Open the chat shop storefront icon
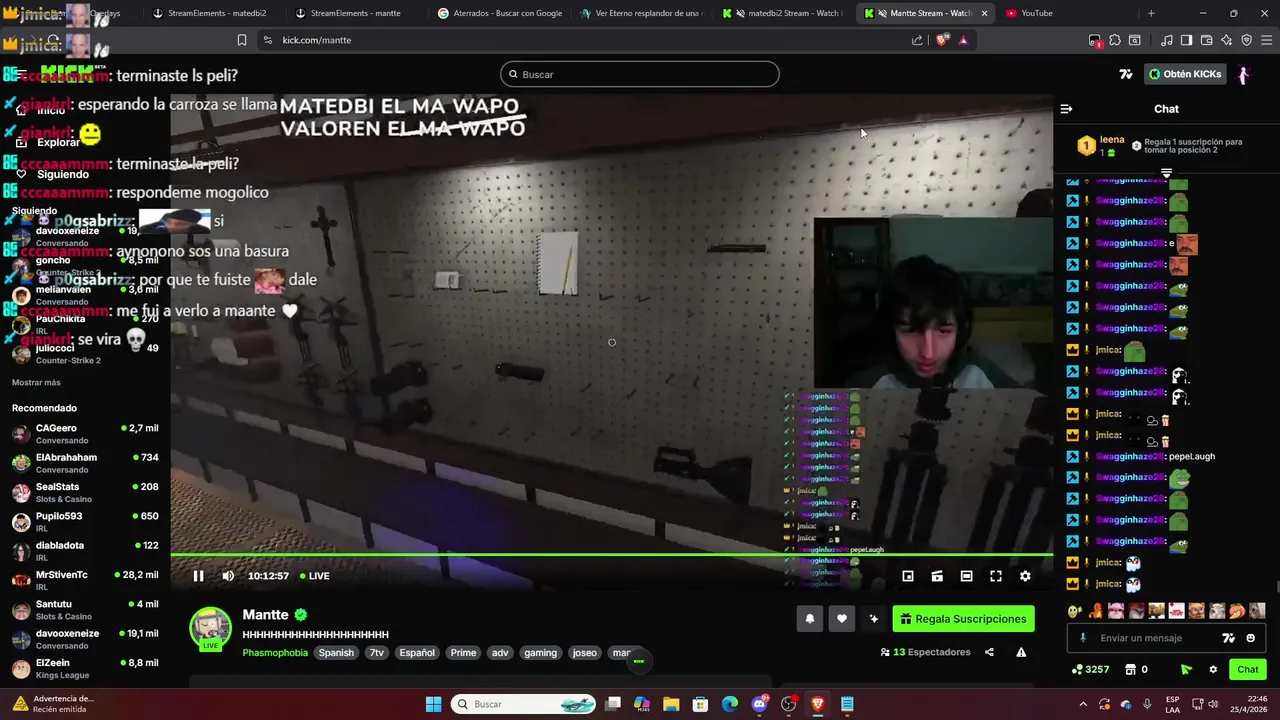This screenshot has width=1280, height=720. (1130, 669)
